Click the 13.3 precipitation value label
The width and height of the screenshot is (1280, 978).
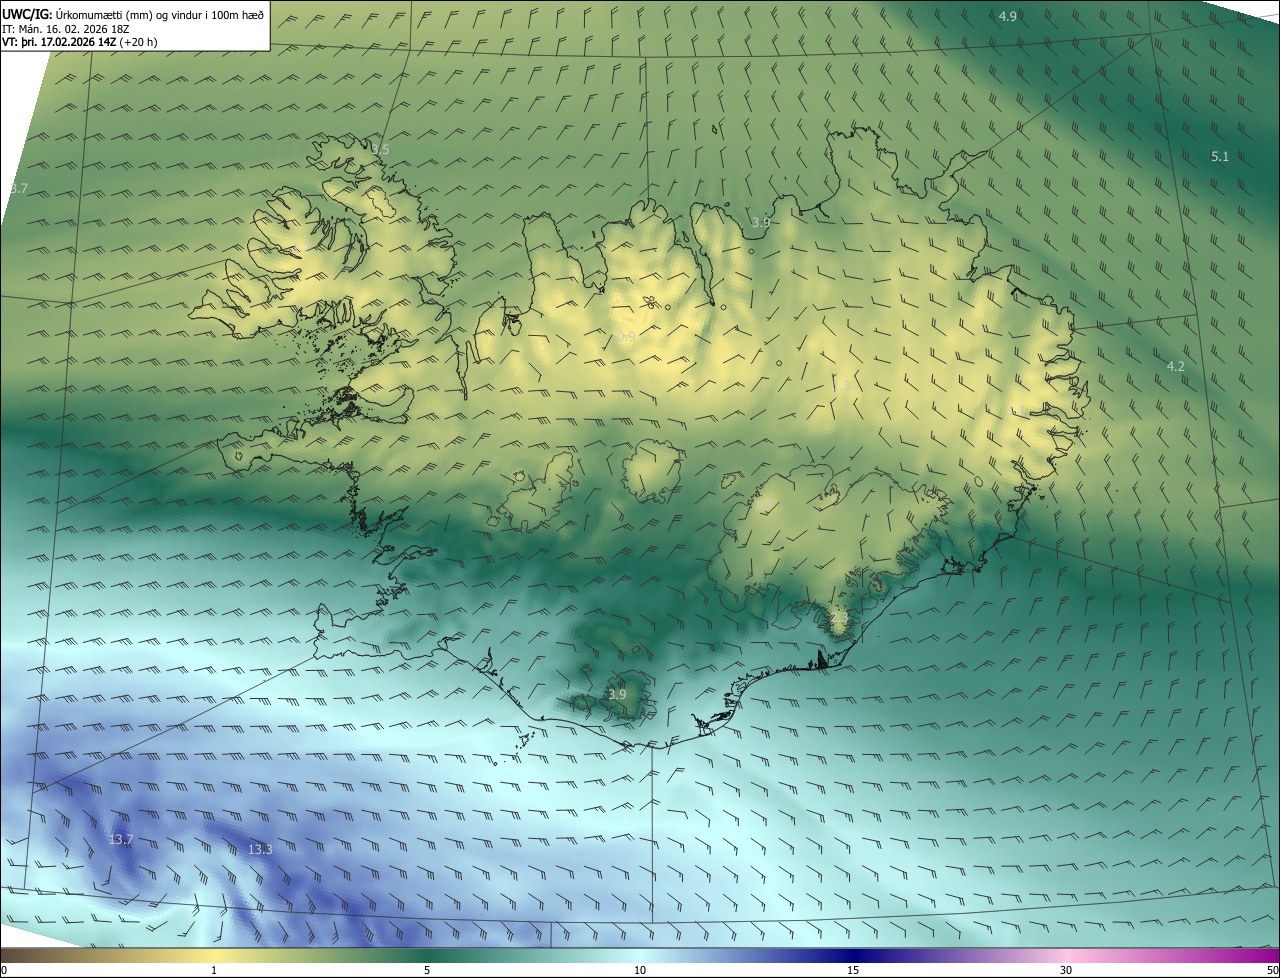(260, 849)
